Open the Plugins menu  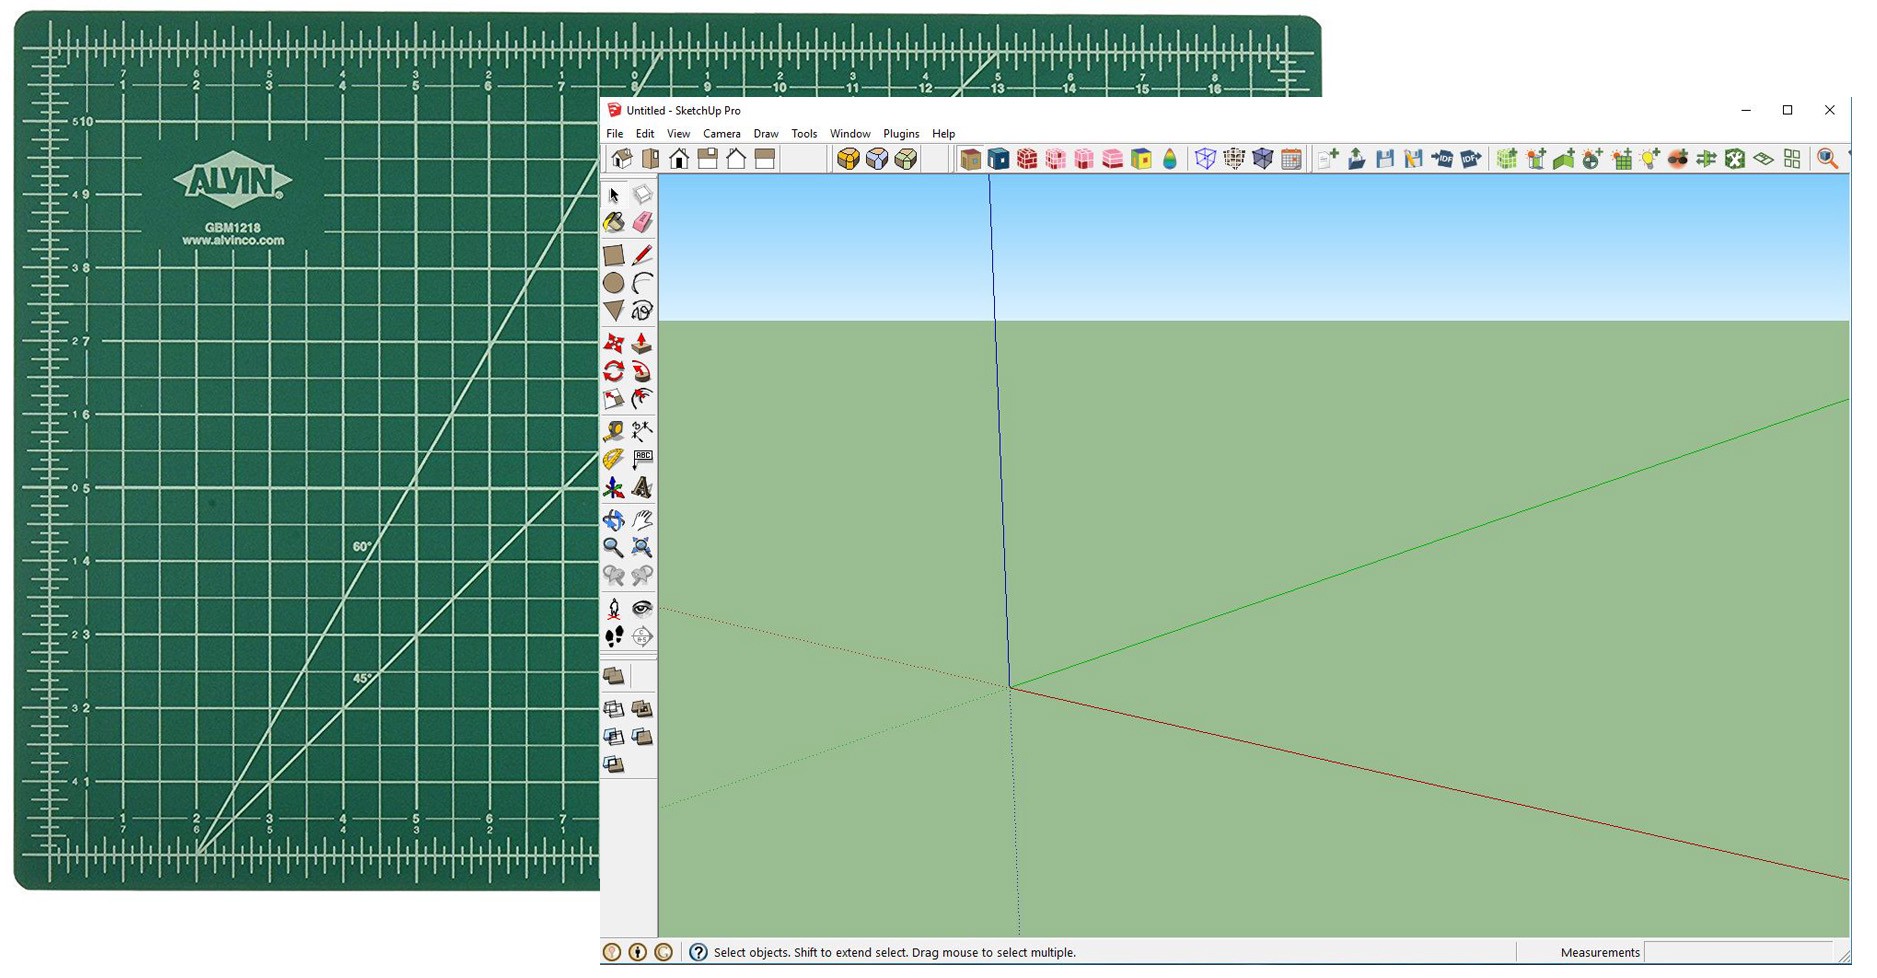901,134
